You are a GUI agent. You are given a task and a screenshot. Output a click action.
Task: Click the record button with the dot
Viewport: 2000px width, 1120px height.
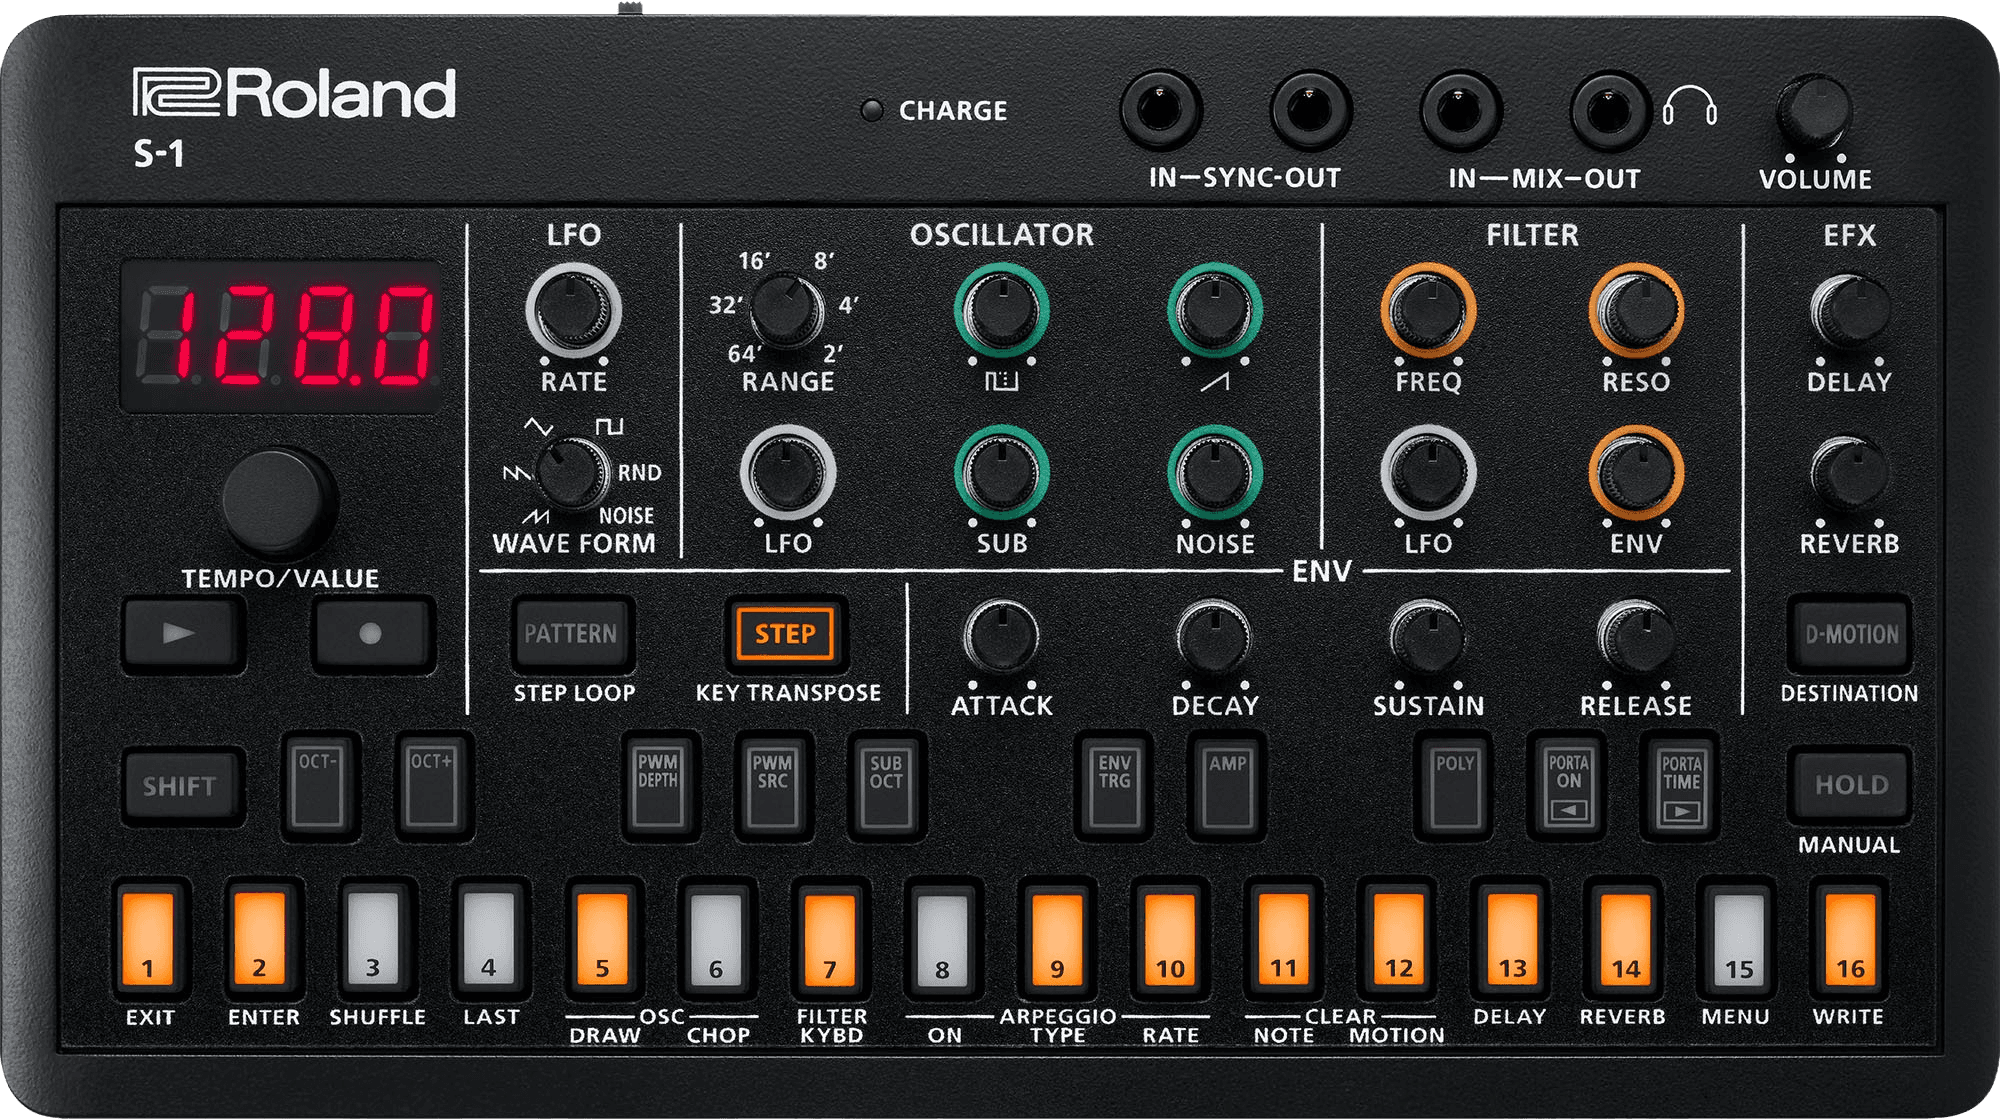(x=371, y=633)
